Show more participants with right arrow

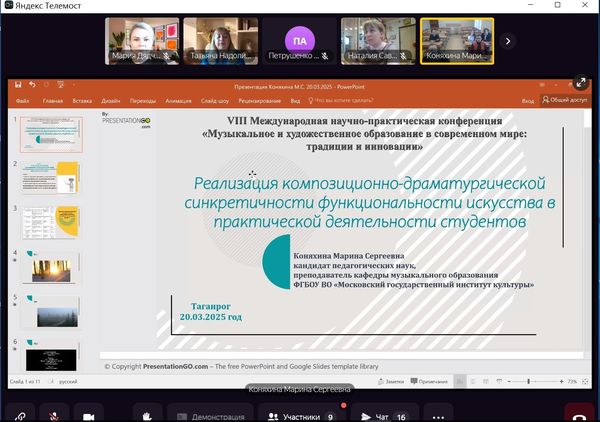pos(508,41)
